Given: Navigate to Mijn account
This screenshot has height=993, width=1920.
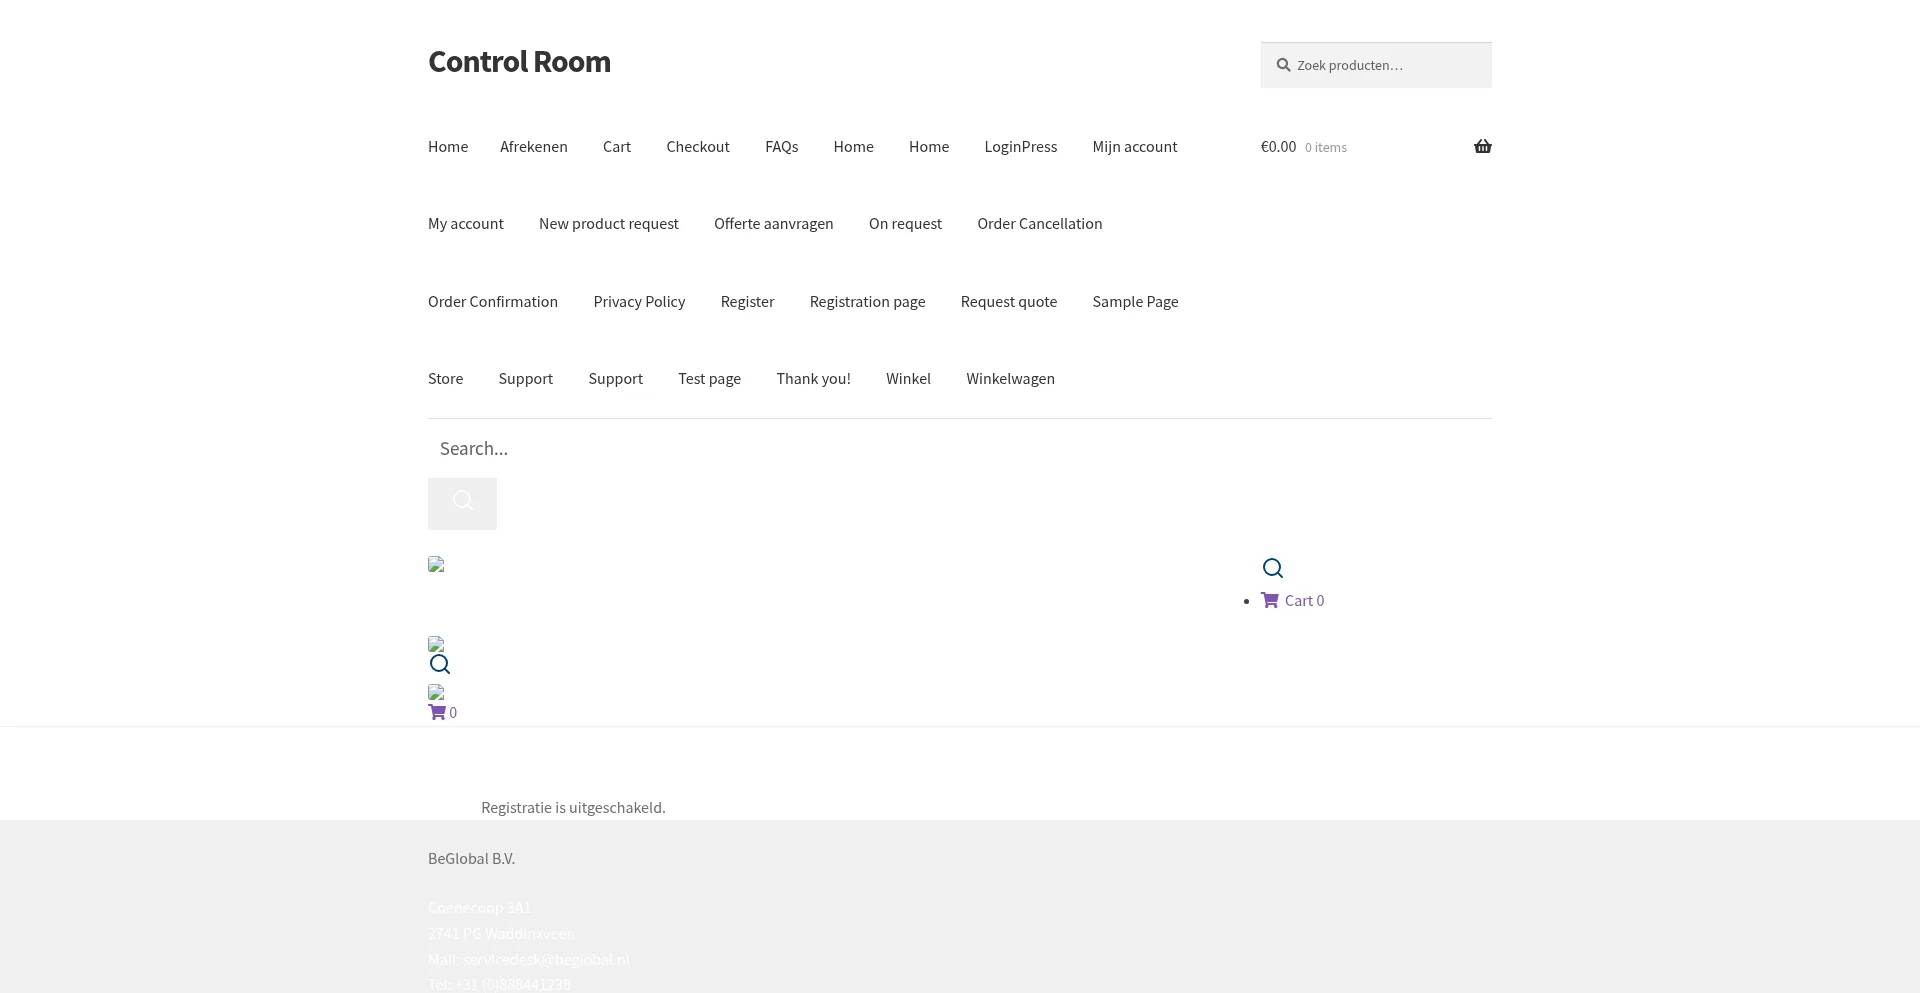Looking at the screenshot, I should [1134, 146].
